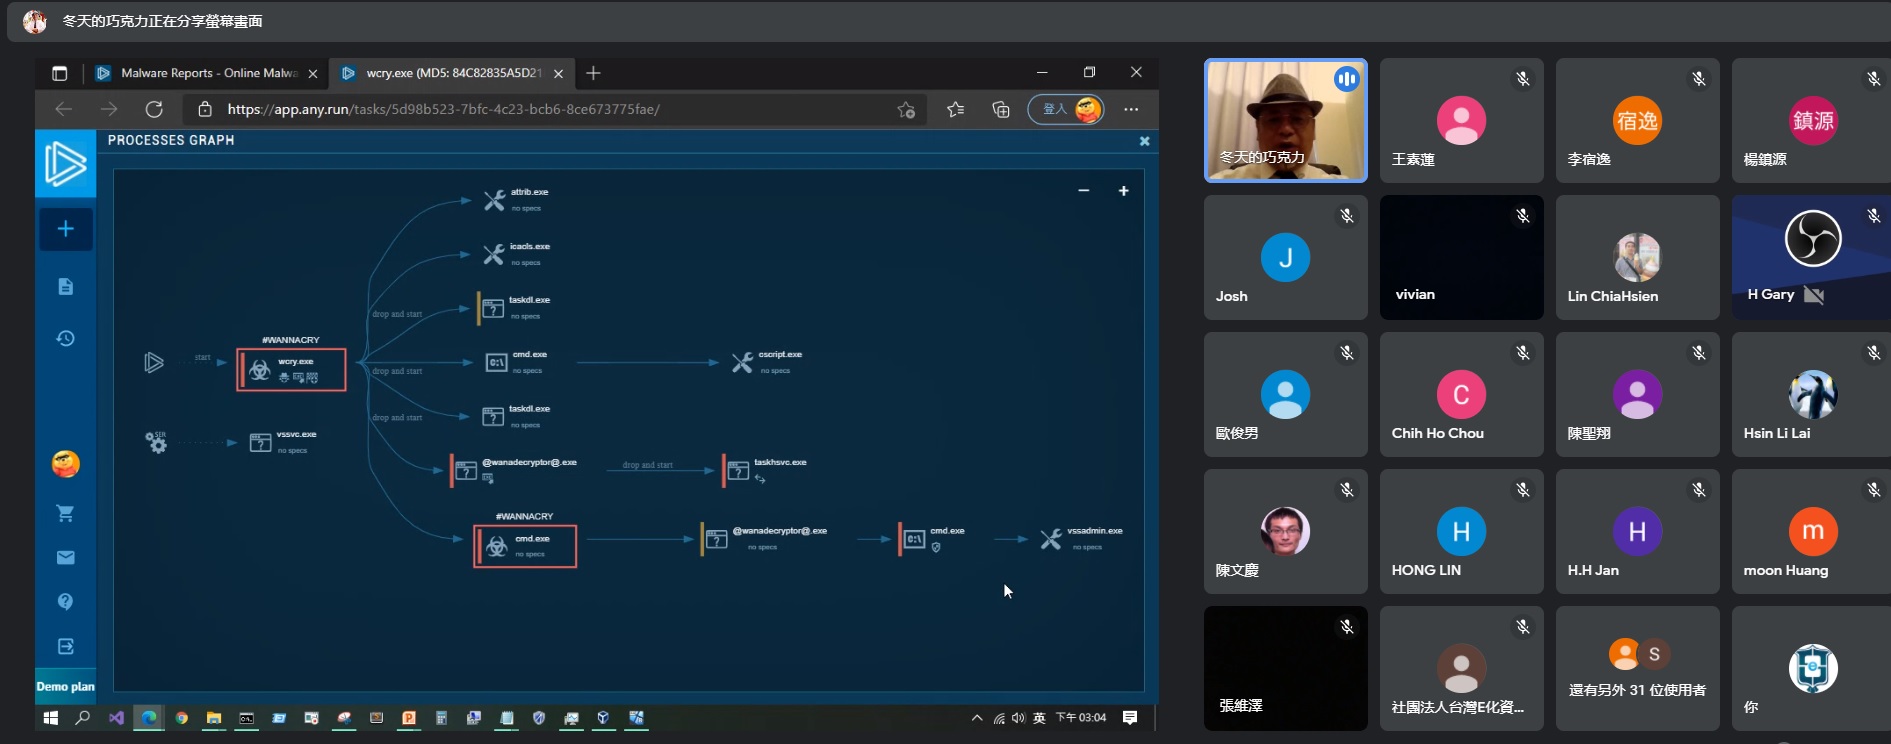Open the Favorites list icon
This screenshot has height=744, width=1891.
point(955,109)
